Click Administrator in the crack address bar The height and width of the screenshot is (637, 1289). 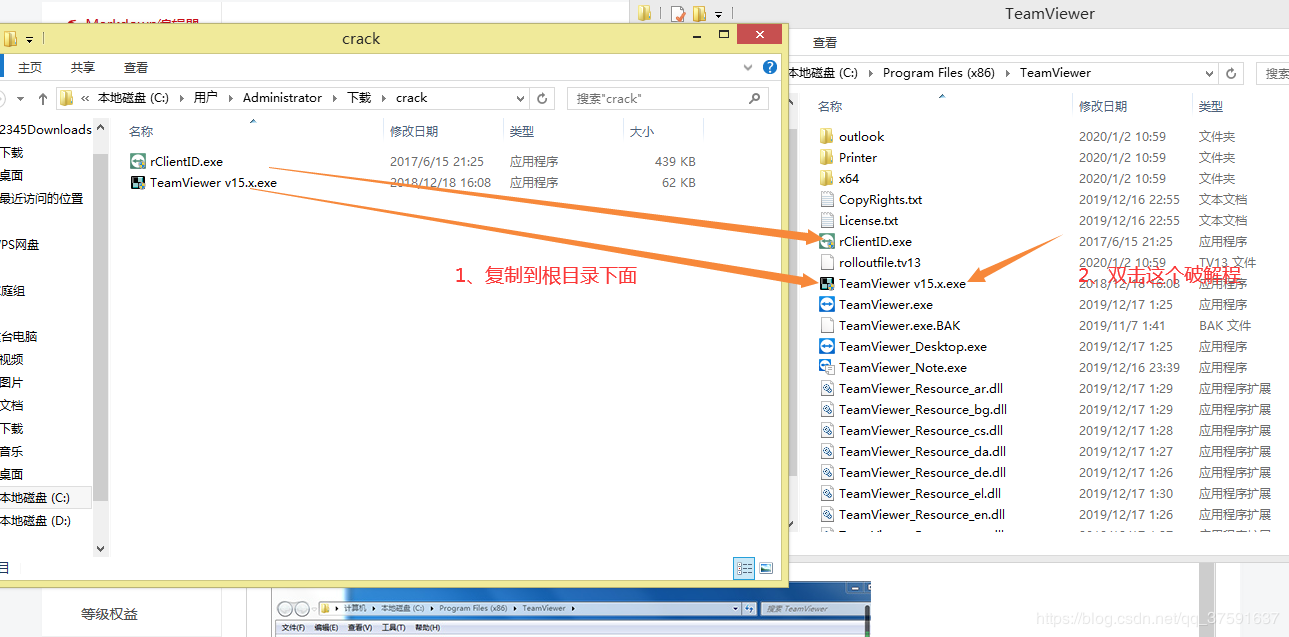point(282,98)
